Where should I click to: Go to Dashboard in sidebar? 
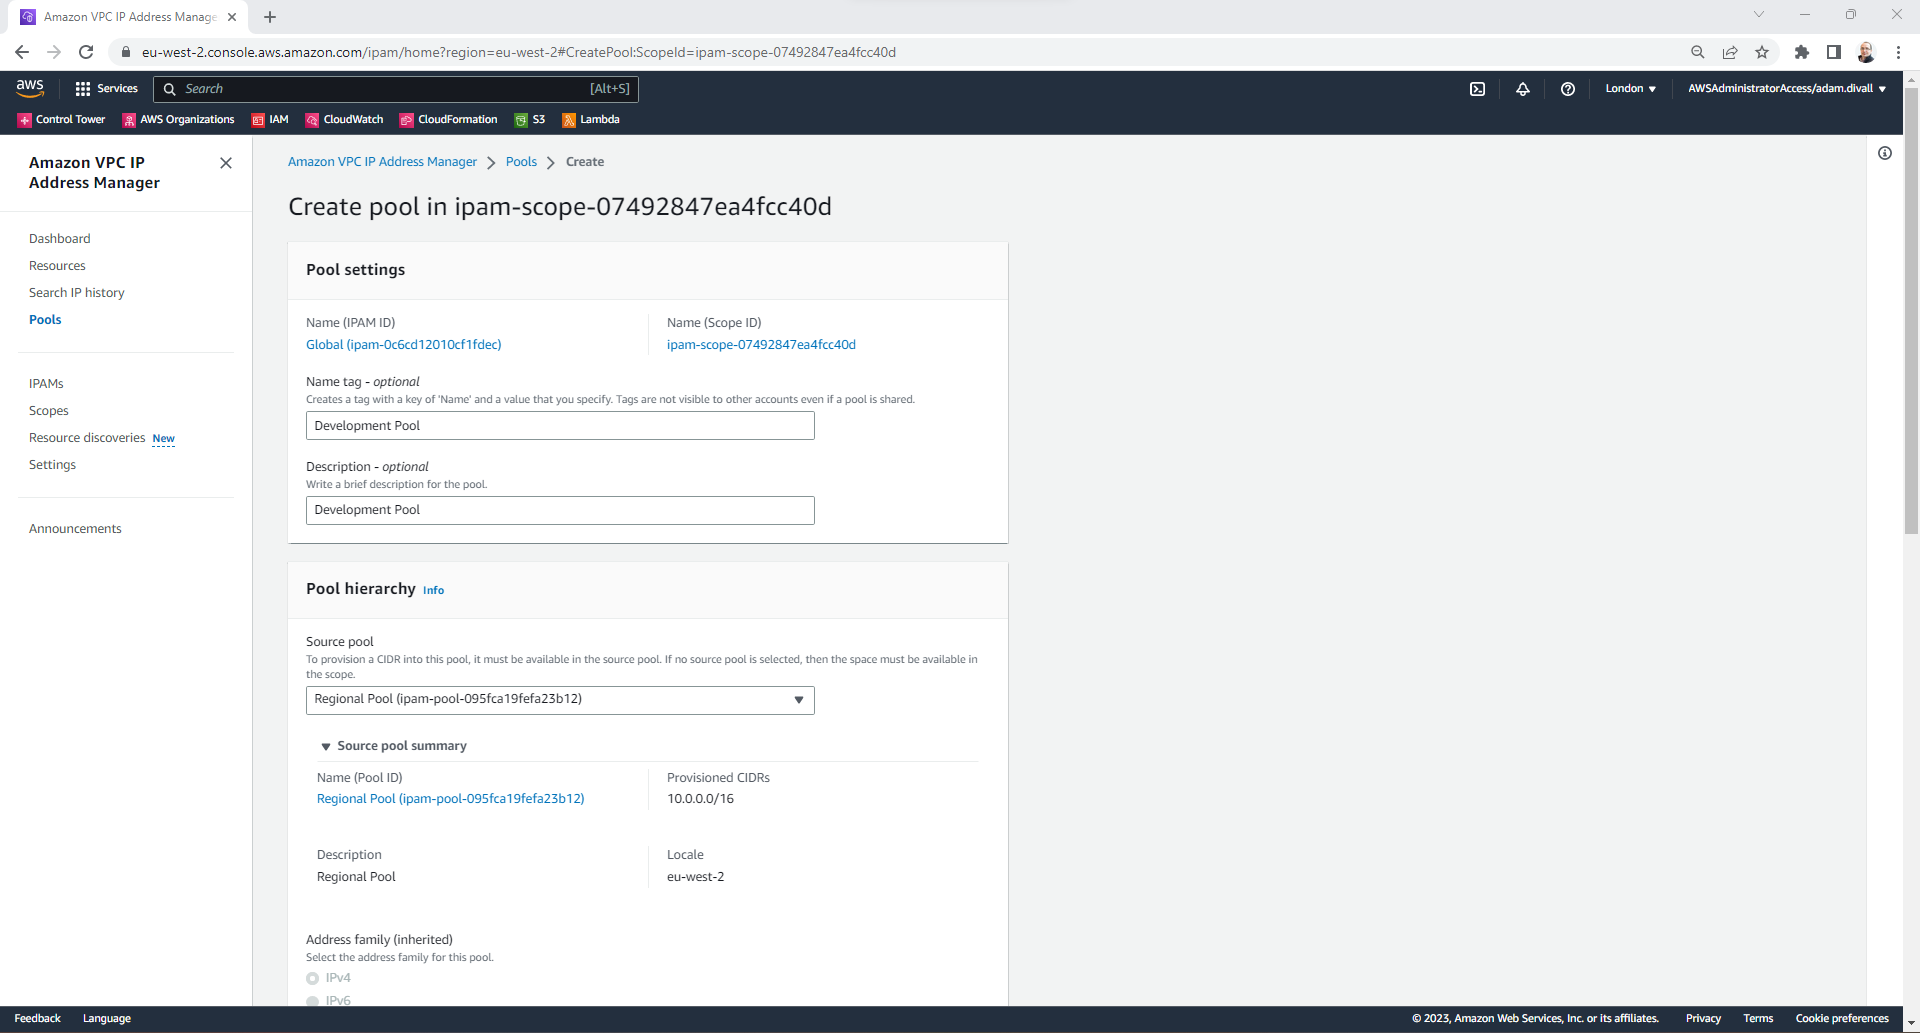pos(60,239)
